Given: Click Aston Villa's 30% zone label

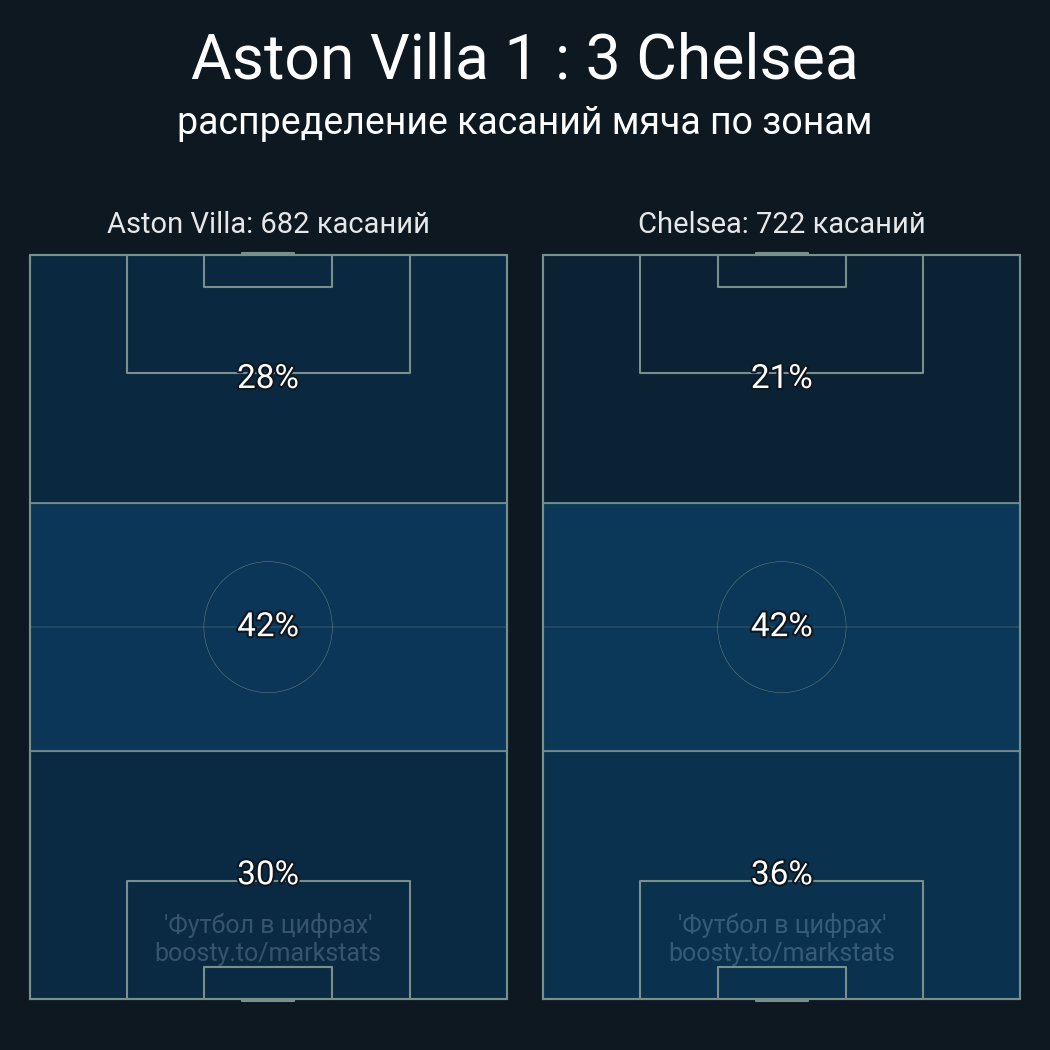Looking at the screenshot, I should [268, 873].
